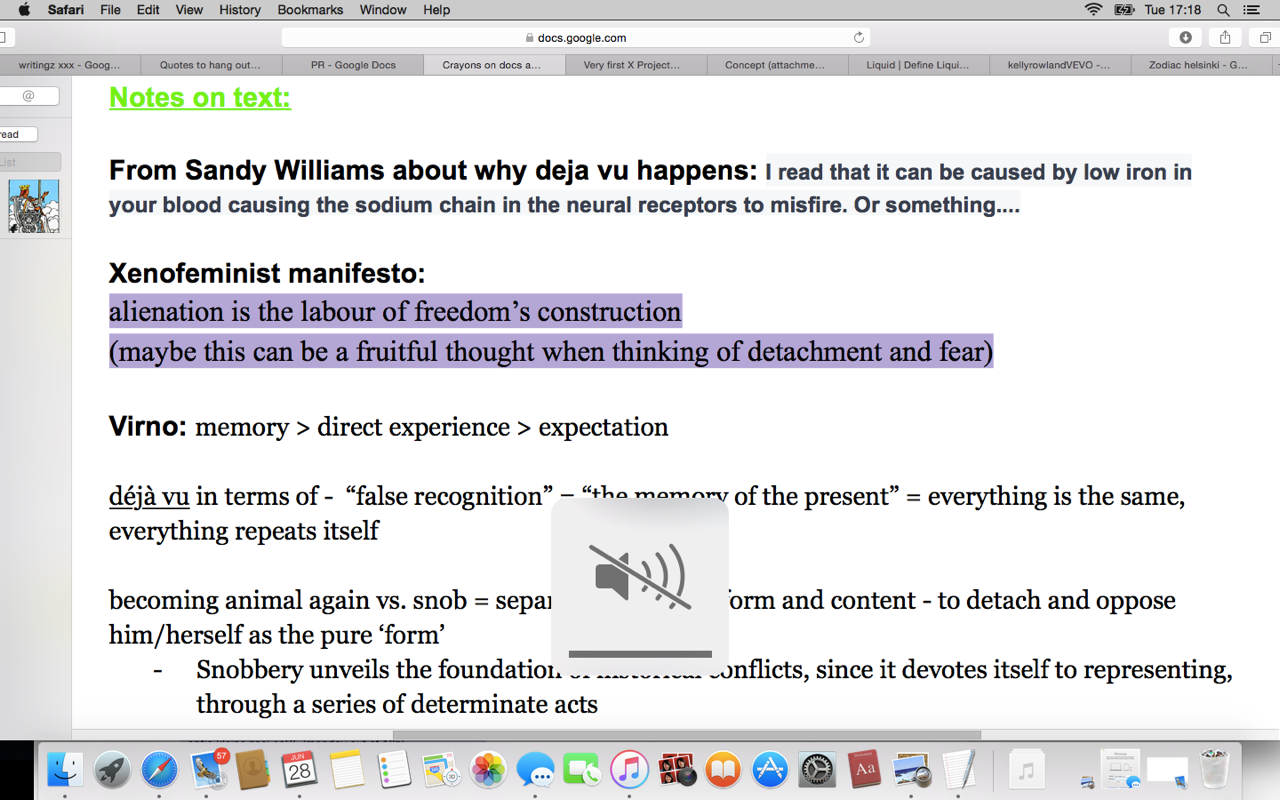Click the tarot card thumbnail in sidebar
The width and height of the screenshot is (1280, 800).
pos(34,206)
